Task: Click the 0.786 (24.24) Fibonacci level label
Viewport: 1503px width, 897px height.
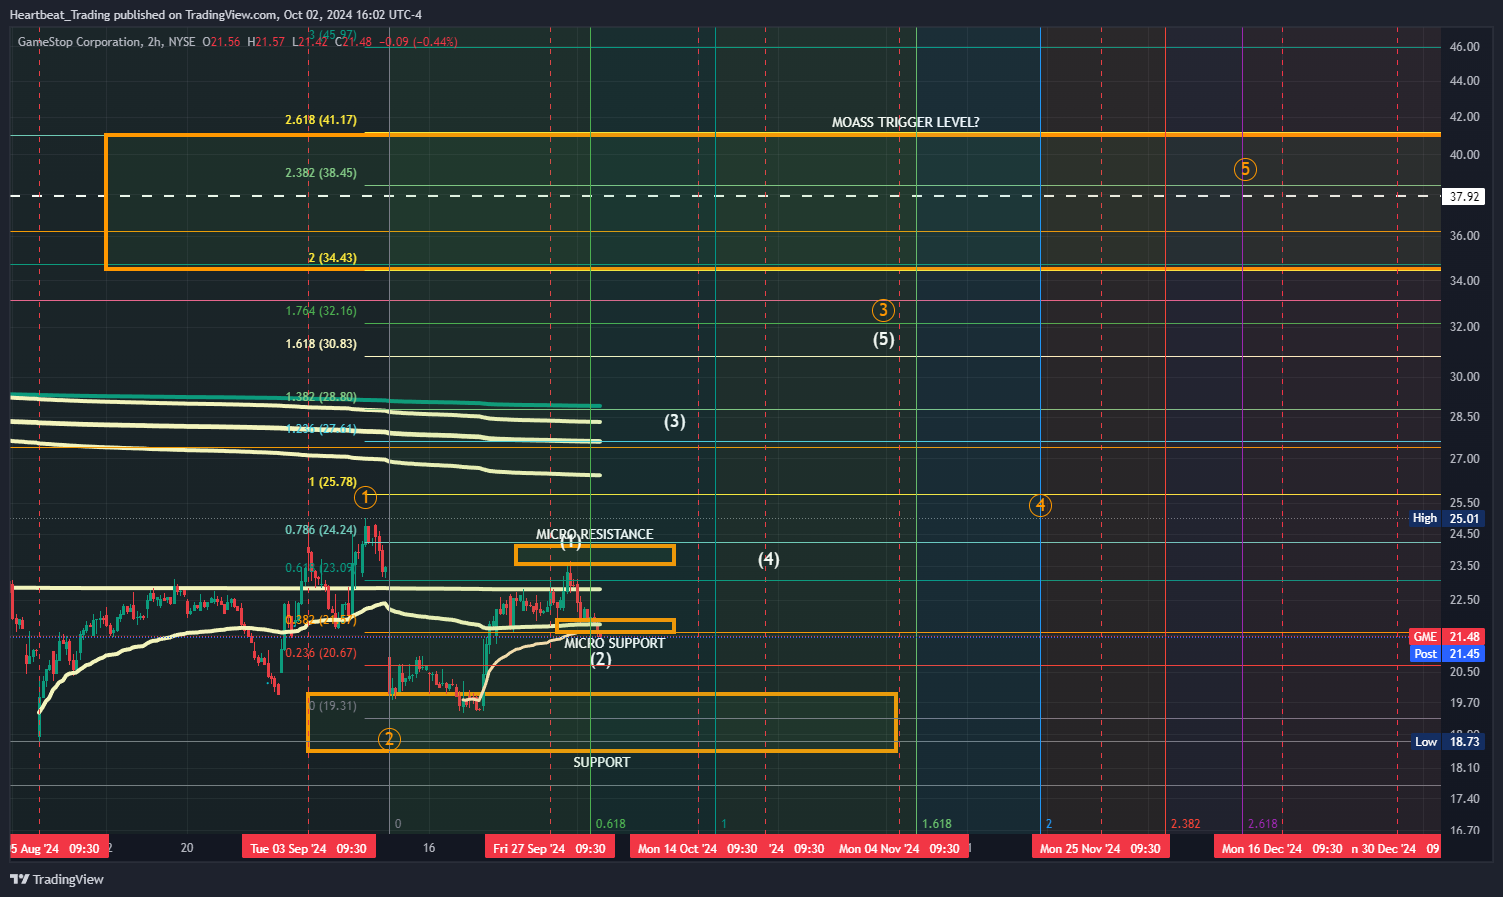Action: click(321, 529)
